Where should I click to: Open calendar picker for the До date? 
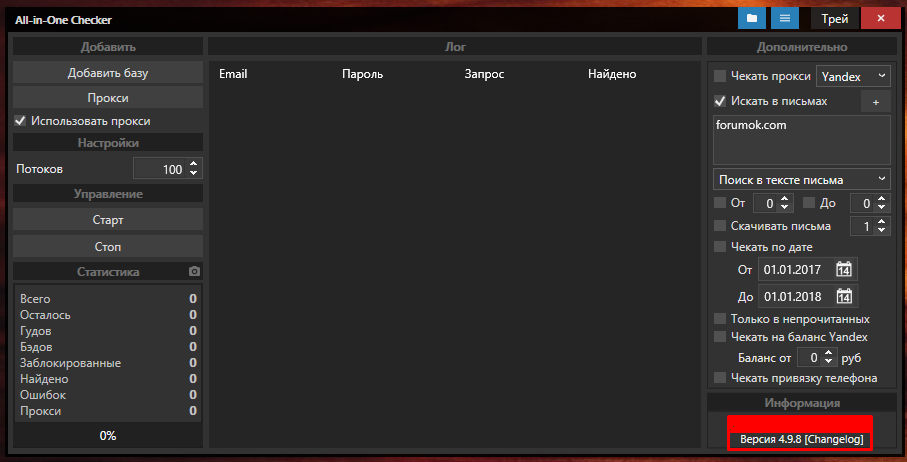pos(844,296)
